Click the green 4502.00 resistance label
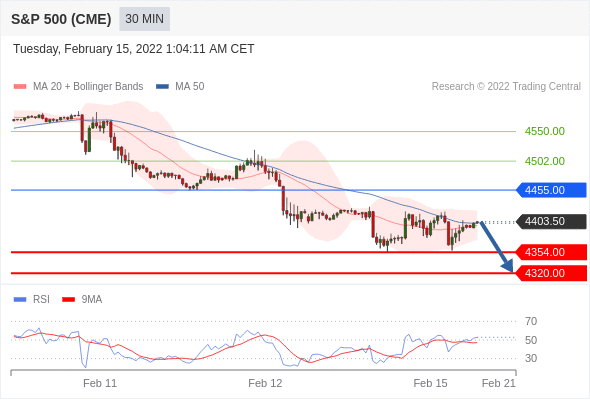The height and width of the screenshot is (400, 590). [544, 161]
